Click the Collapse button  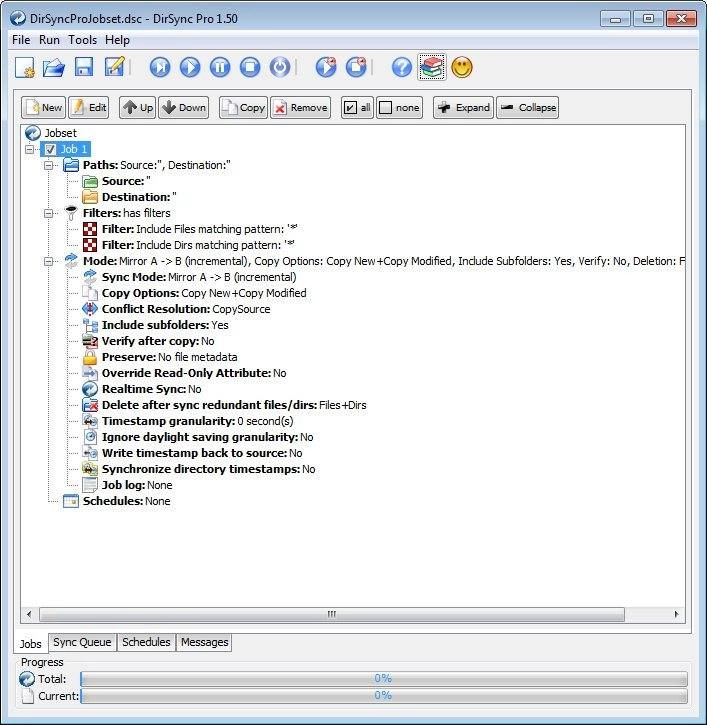pyautogui.click(x=528, y=108)
